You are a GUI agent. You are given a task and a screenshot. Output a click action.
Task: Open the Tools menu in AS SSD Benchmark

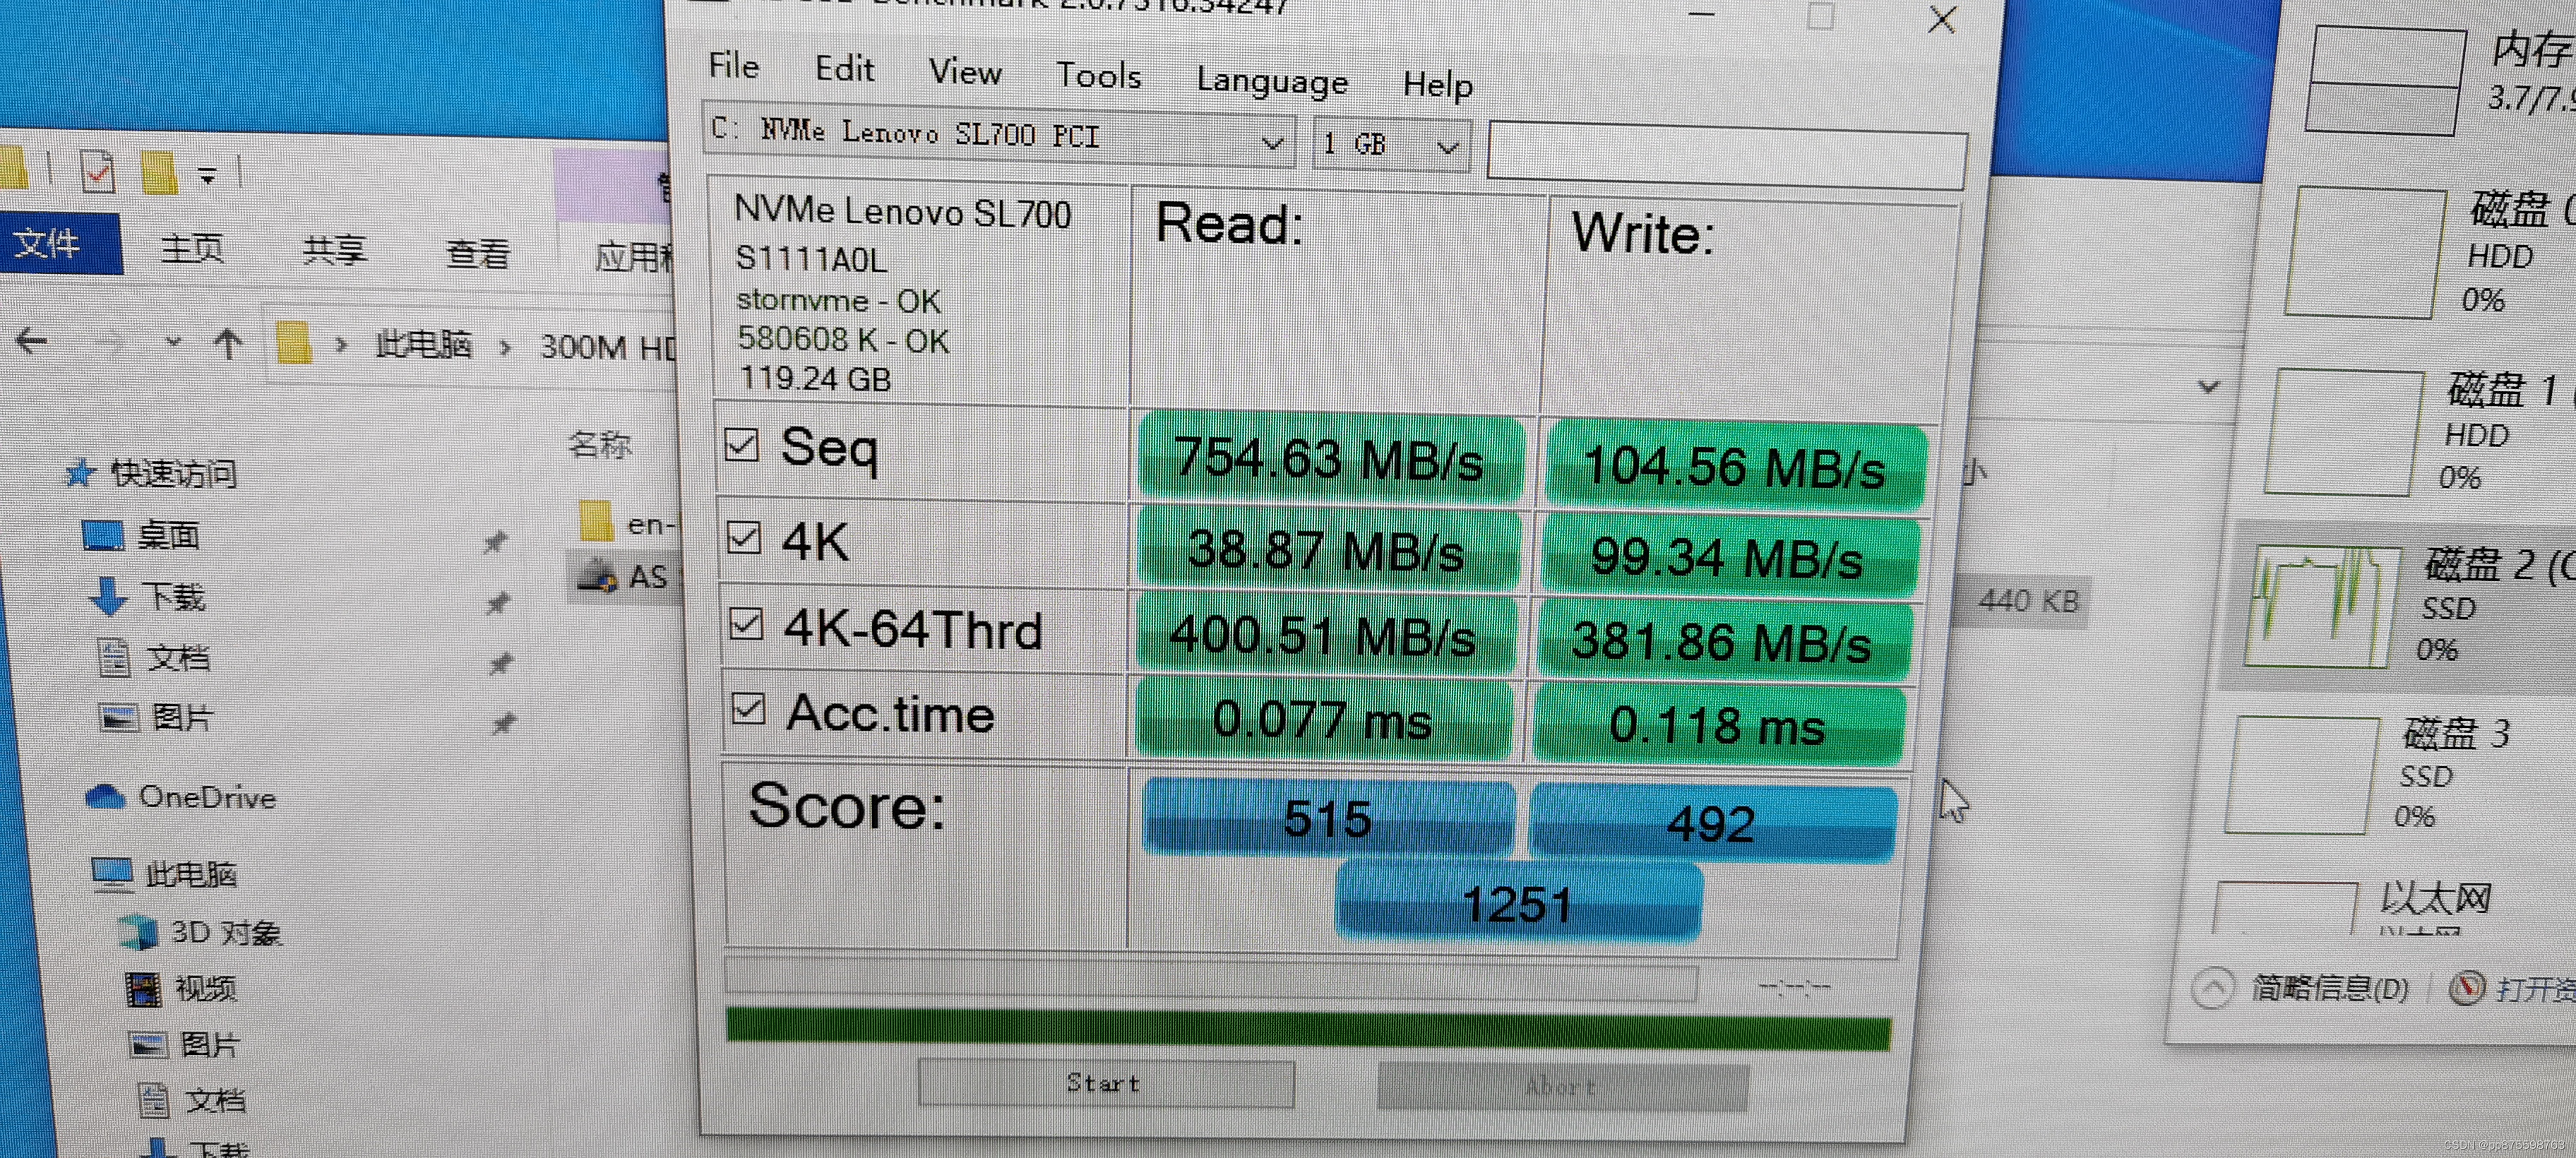(x=1099, y=76)
